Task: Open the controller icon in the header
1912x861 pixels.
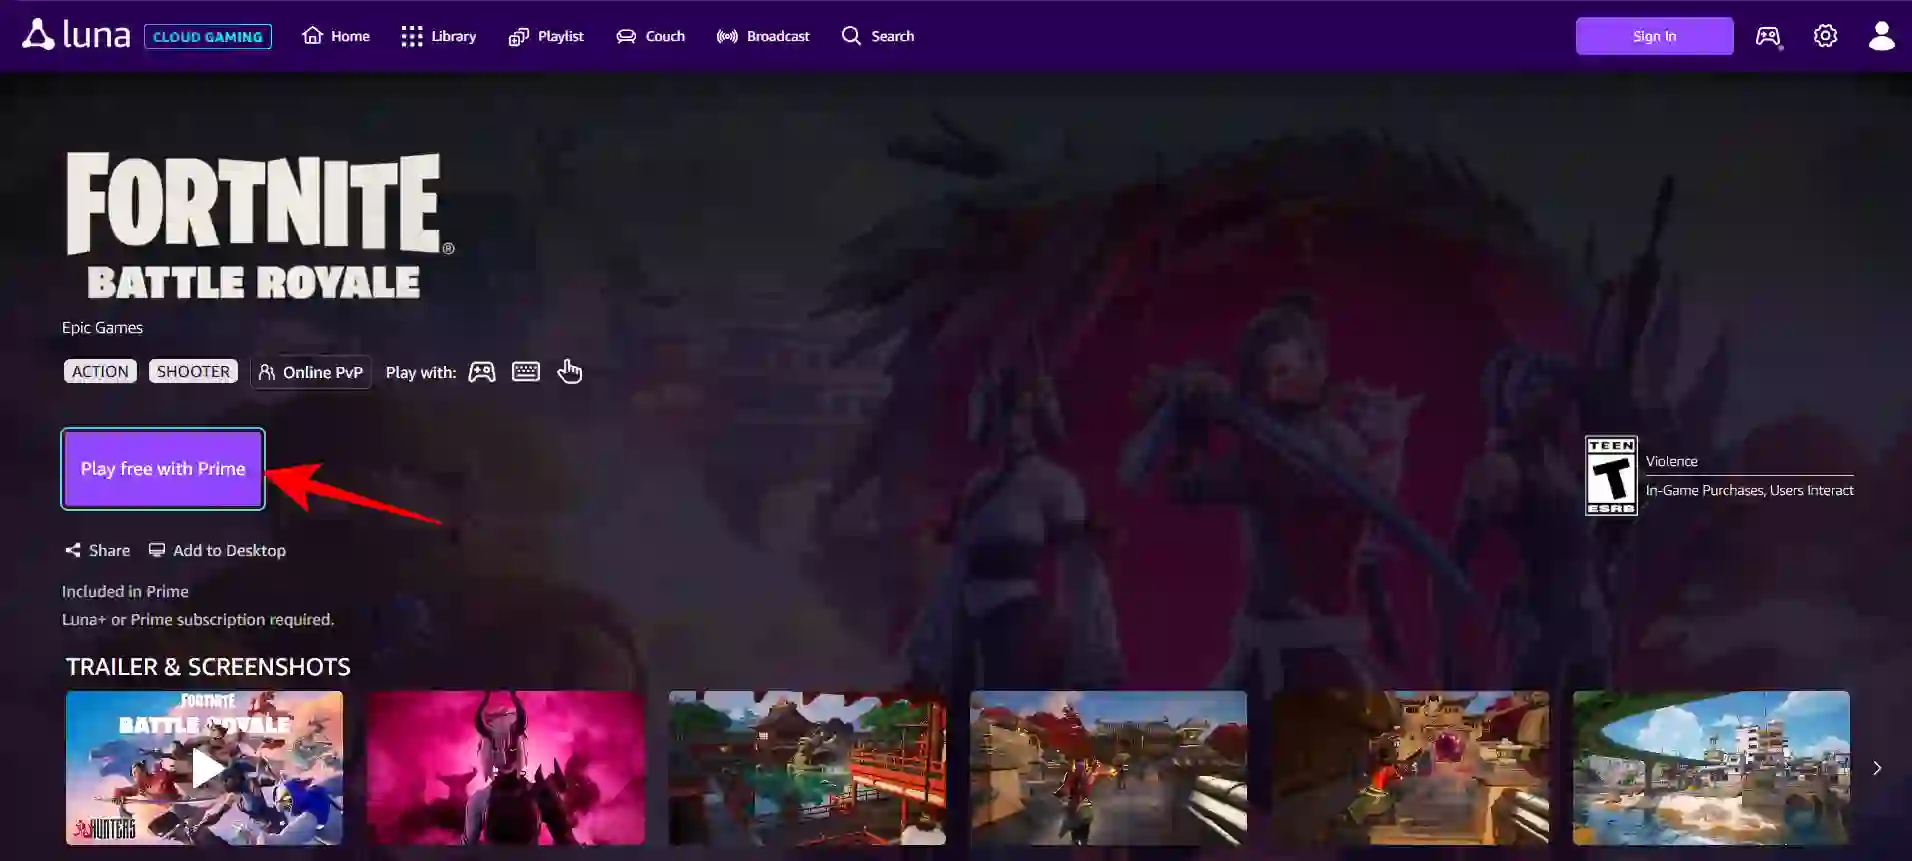Action: tap(1768, 36)
